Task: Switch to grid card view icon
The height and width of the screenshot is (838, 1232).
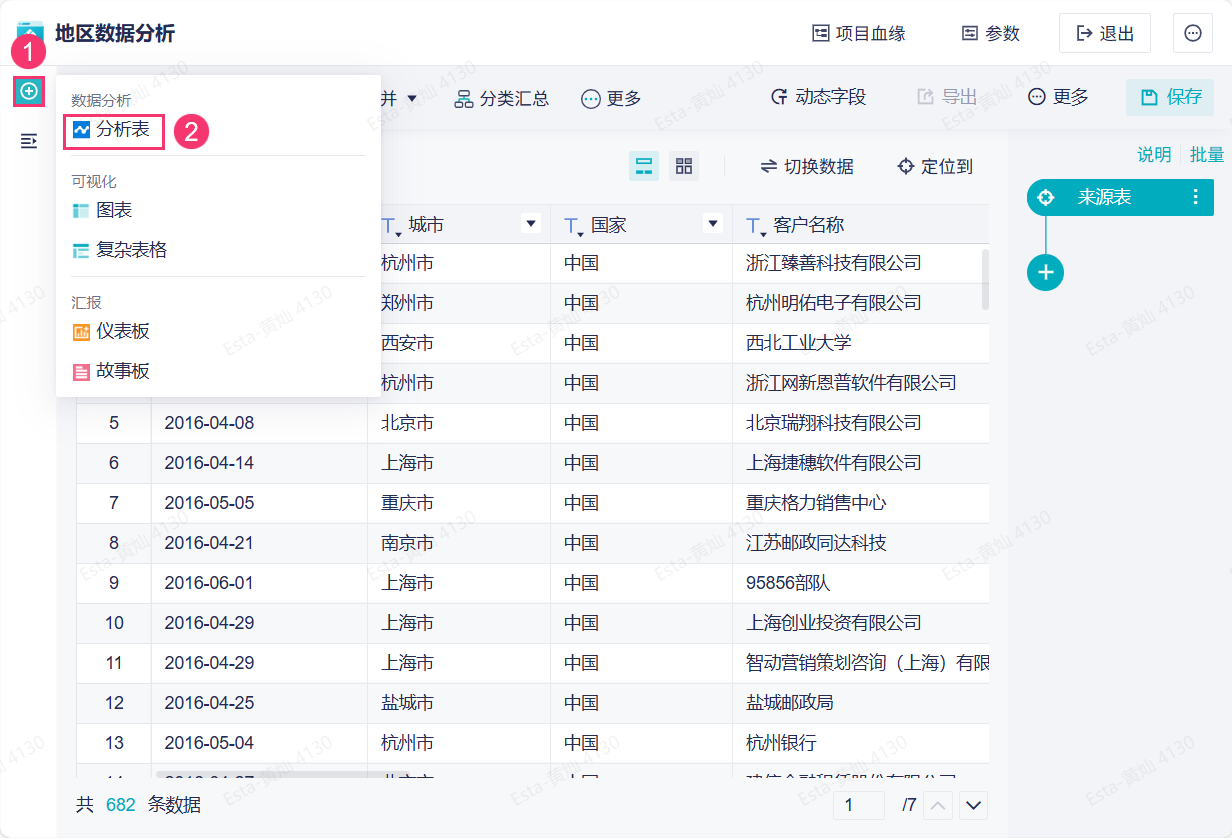Action: [684, 166]
